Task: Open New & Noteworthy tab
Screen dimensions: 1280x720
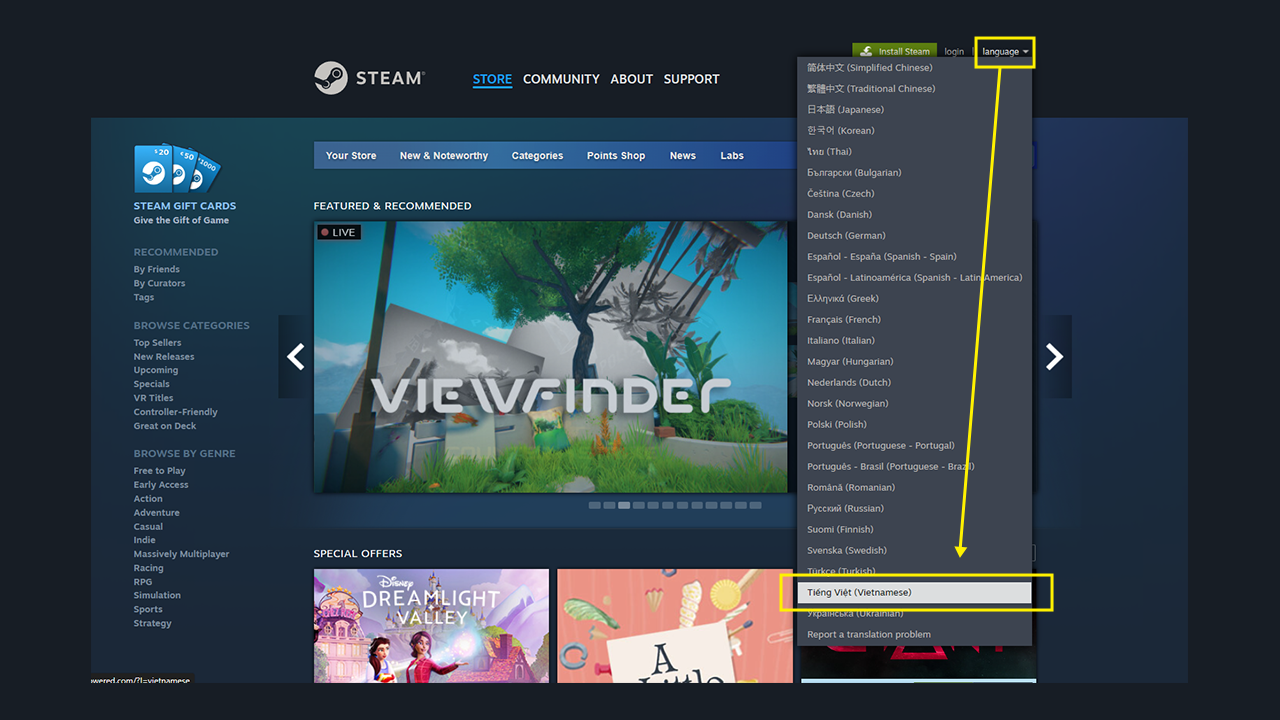Action: coord(444,156)
